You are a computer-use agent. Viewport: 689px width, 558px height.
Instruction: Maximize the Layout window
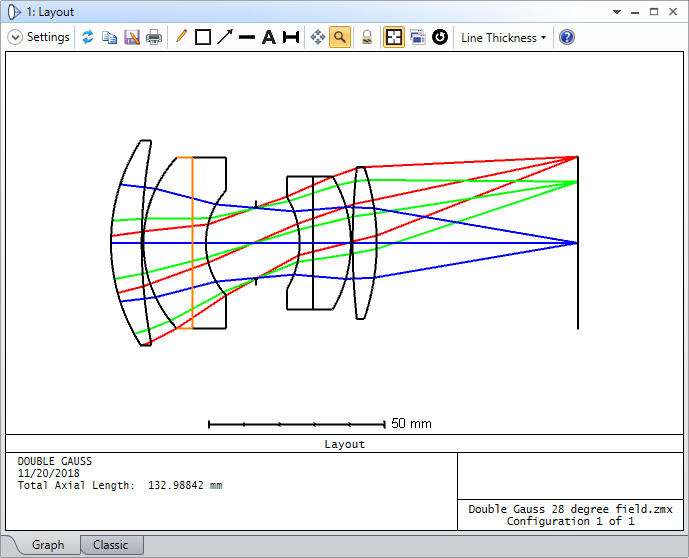coord(654,12)
